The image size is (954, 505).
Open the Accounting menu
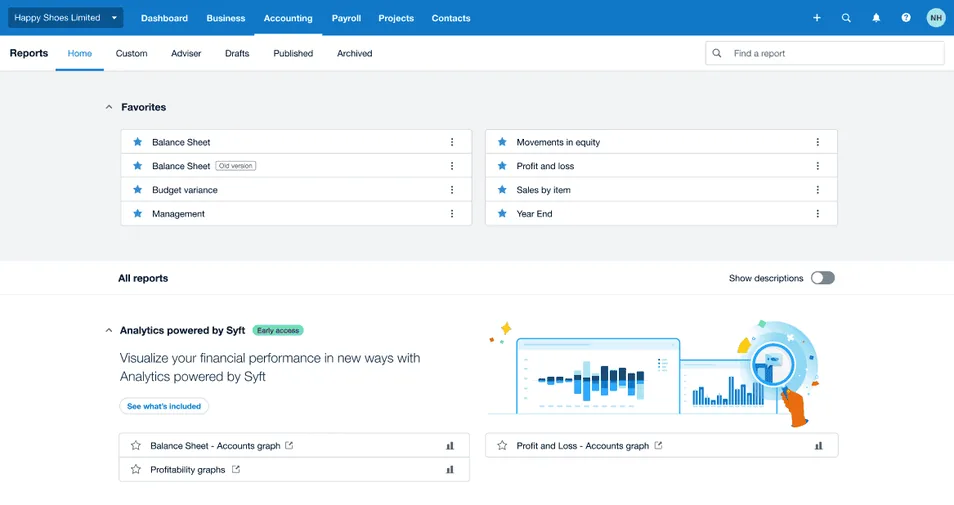tap(288, 18)
